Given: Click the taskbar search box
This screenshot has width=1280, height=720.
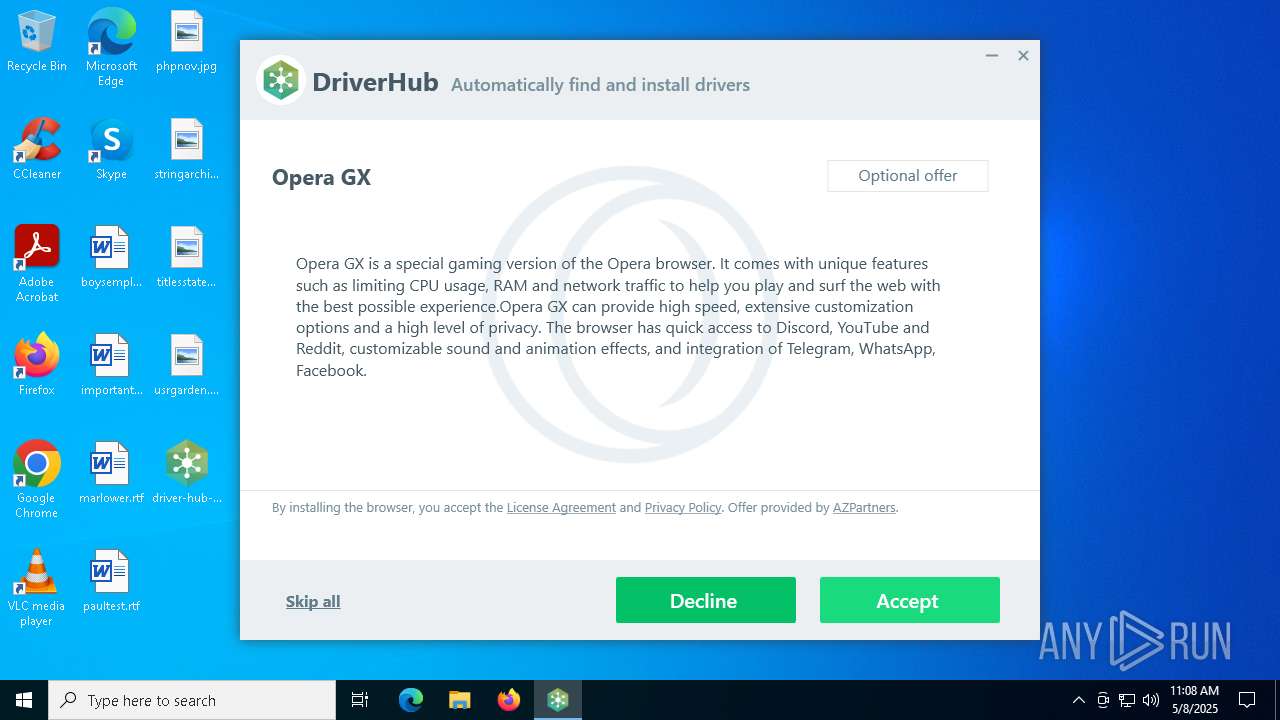Looking at the screenshot, I should pyautogui.click(x=192, y=700).
